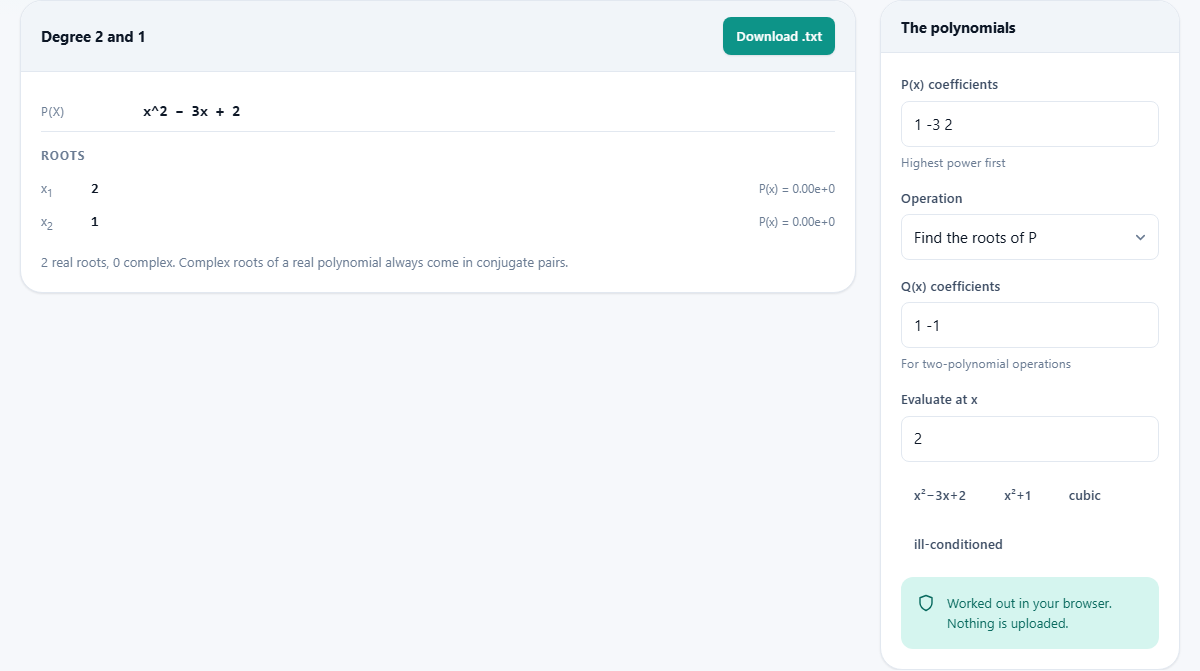
Task: Select the cubic preset
Action: point(1084,495)
